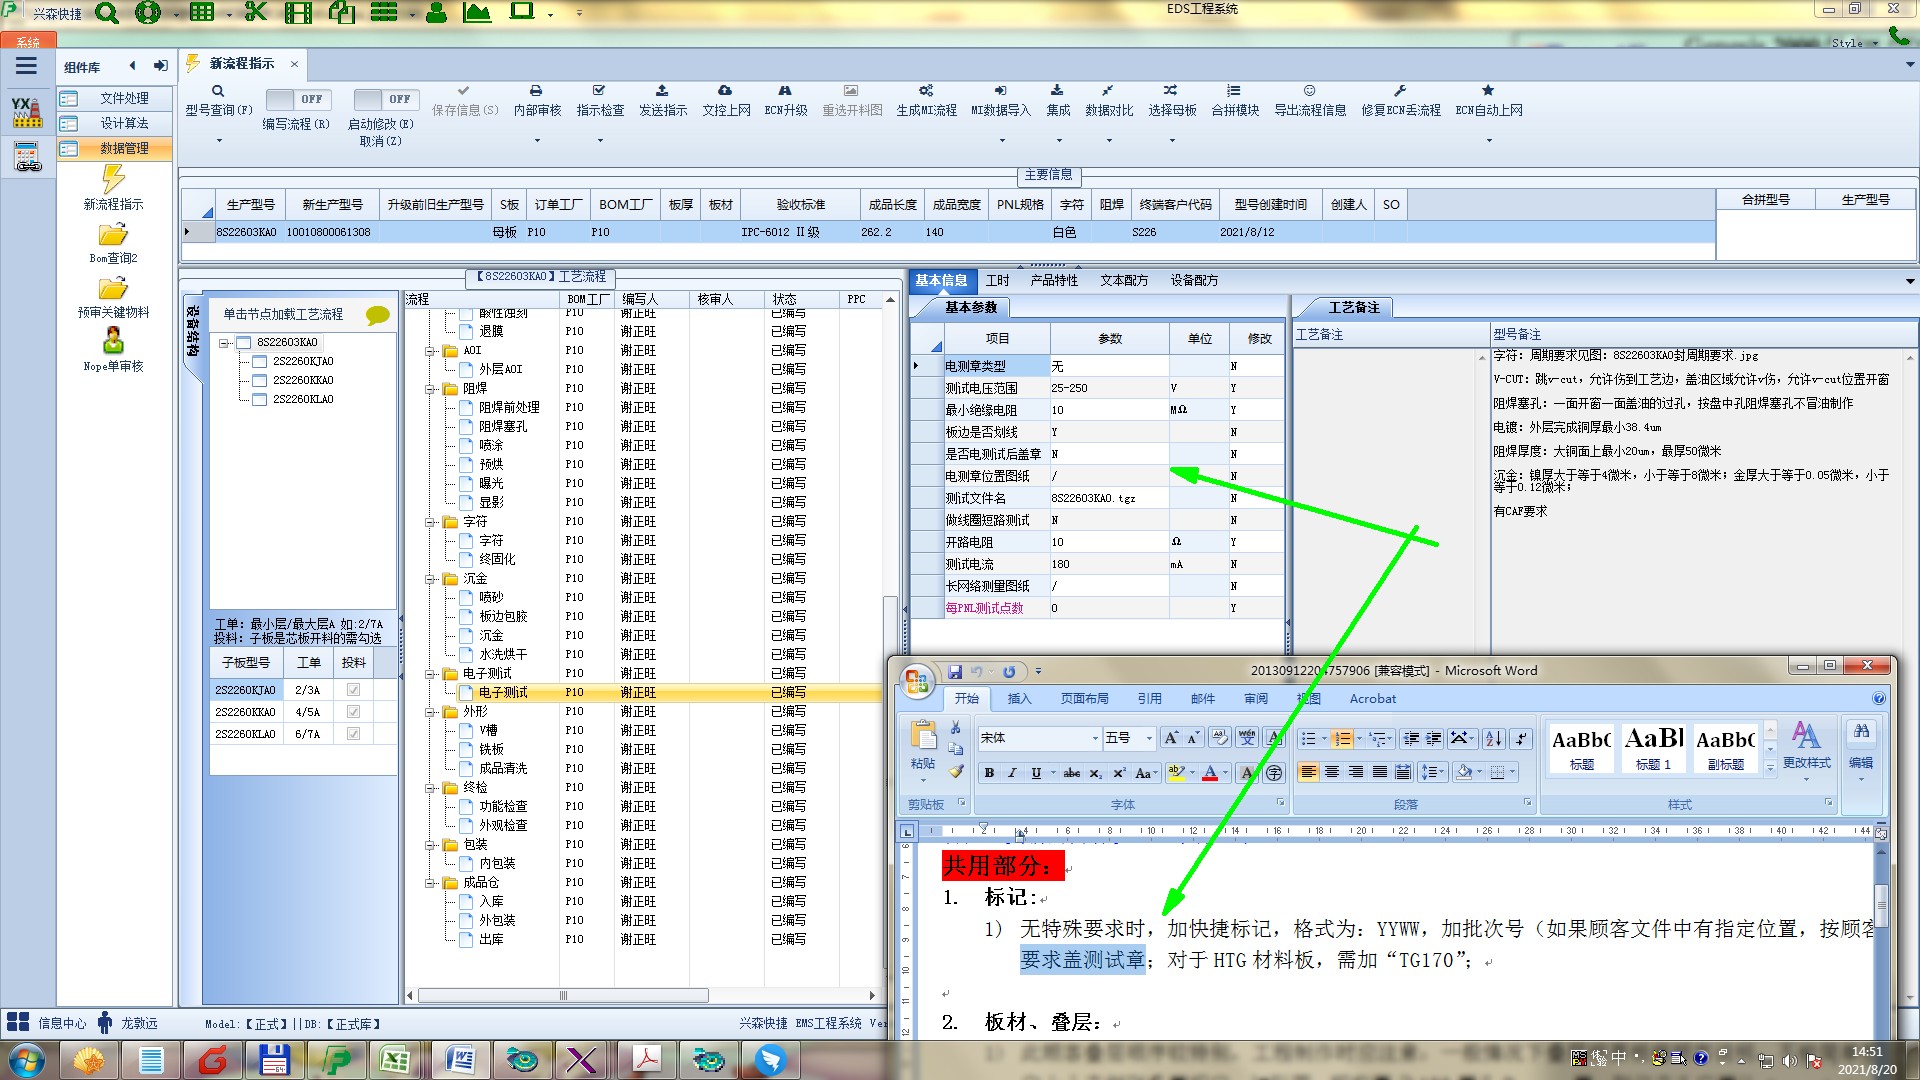
Task: Click the 内部审核 print icon
Action: pos(536,91)
